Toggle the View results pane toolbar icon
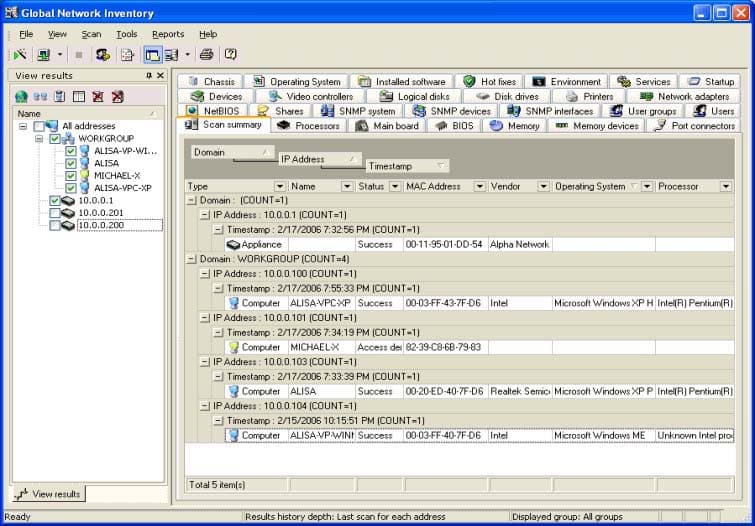Viewport: 755px width, 526px height. (152, 55)
